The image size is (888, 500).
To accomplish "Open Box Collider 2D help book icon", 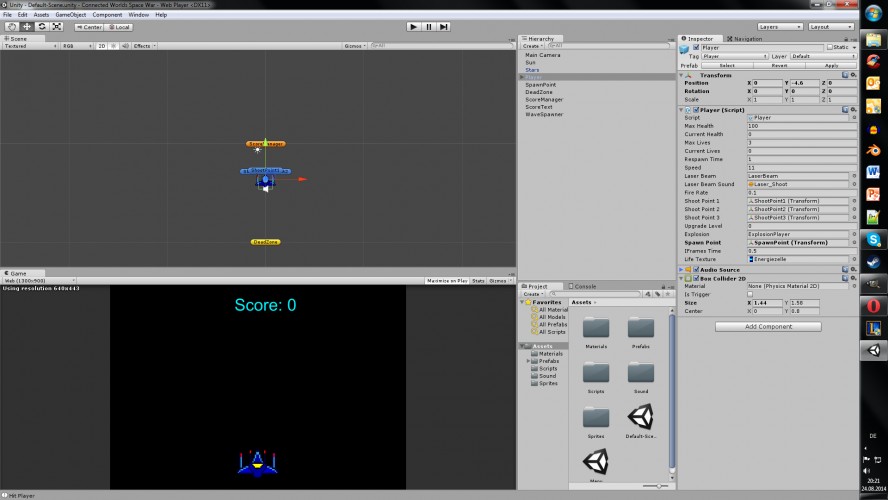I will point(845,278).
